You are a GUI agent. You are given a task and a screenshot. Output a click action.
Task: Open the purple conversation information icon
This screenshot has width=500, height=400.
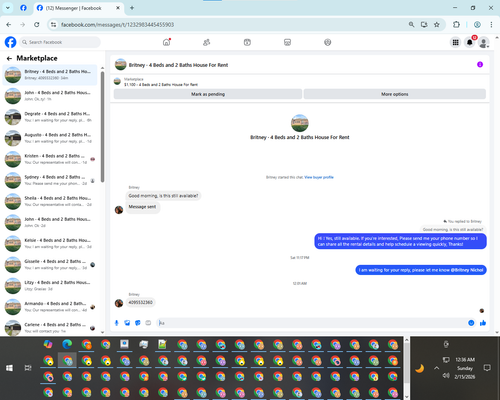[480, 65]
